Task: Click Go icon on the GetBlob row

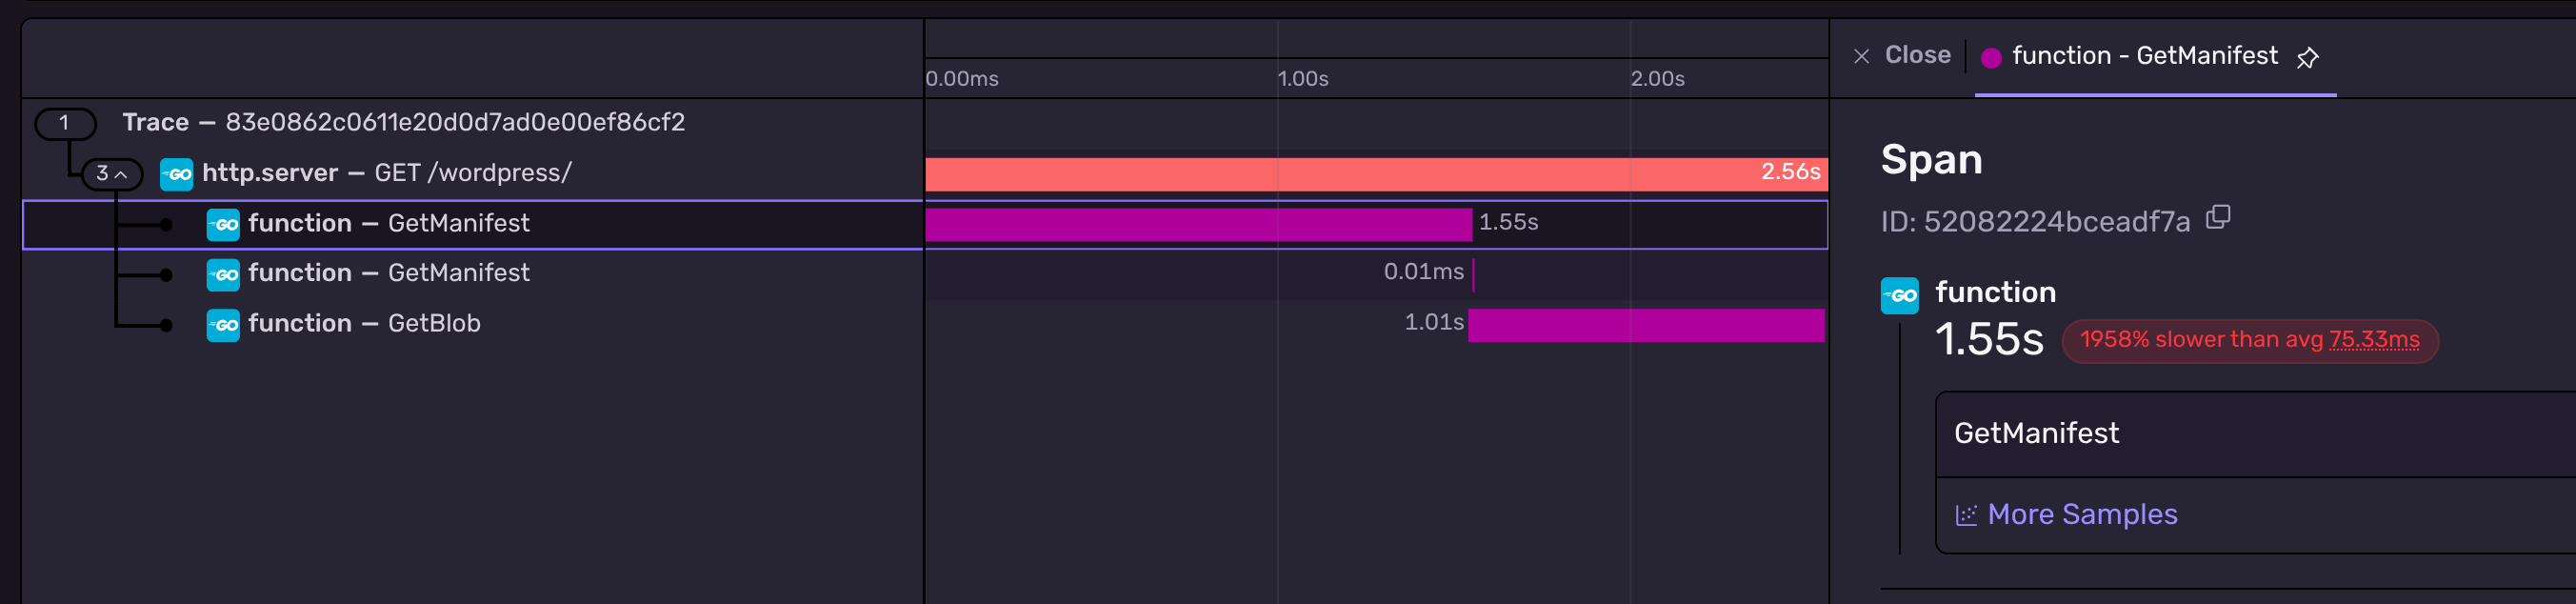Action: (223, 324)
